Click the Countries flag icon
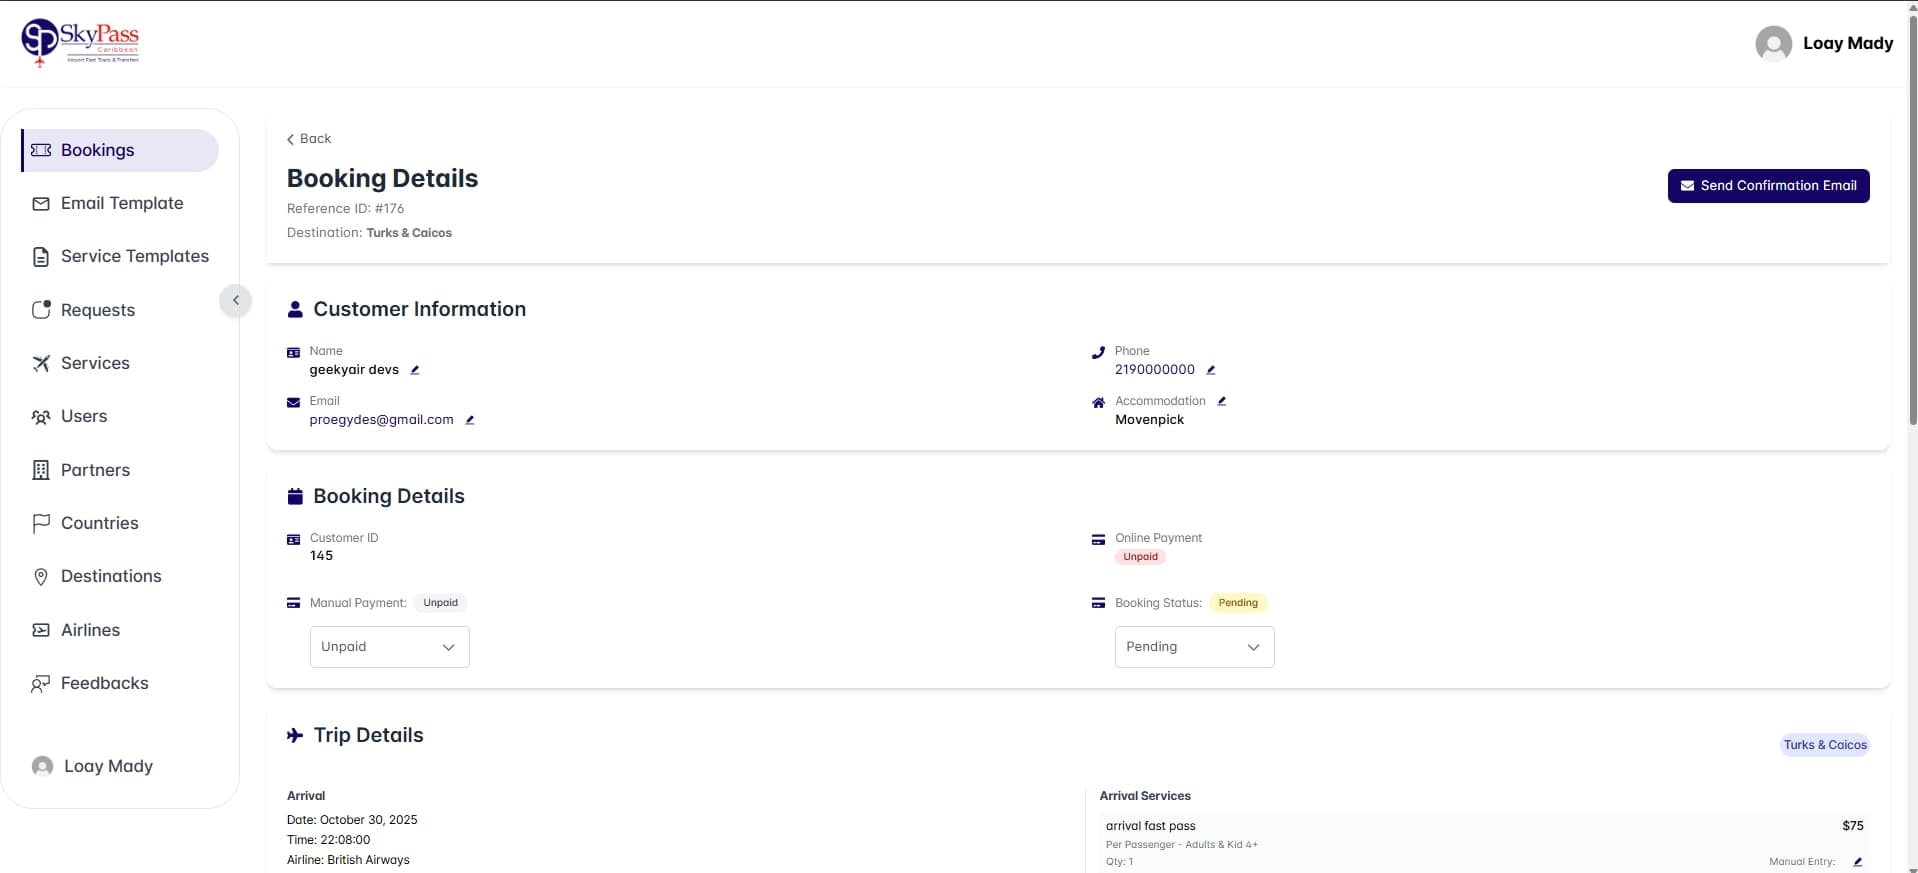Viewport: 1918px width, 873px height. coord(41,523)
